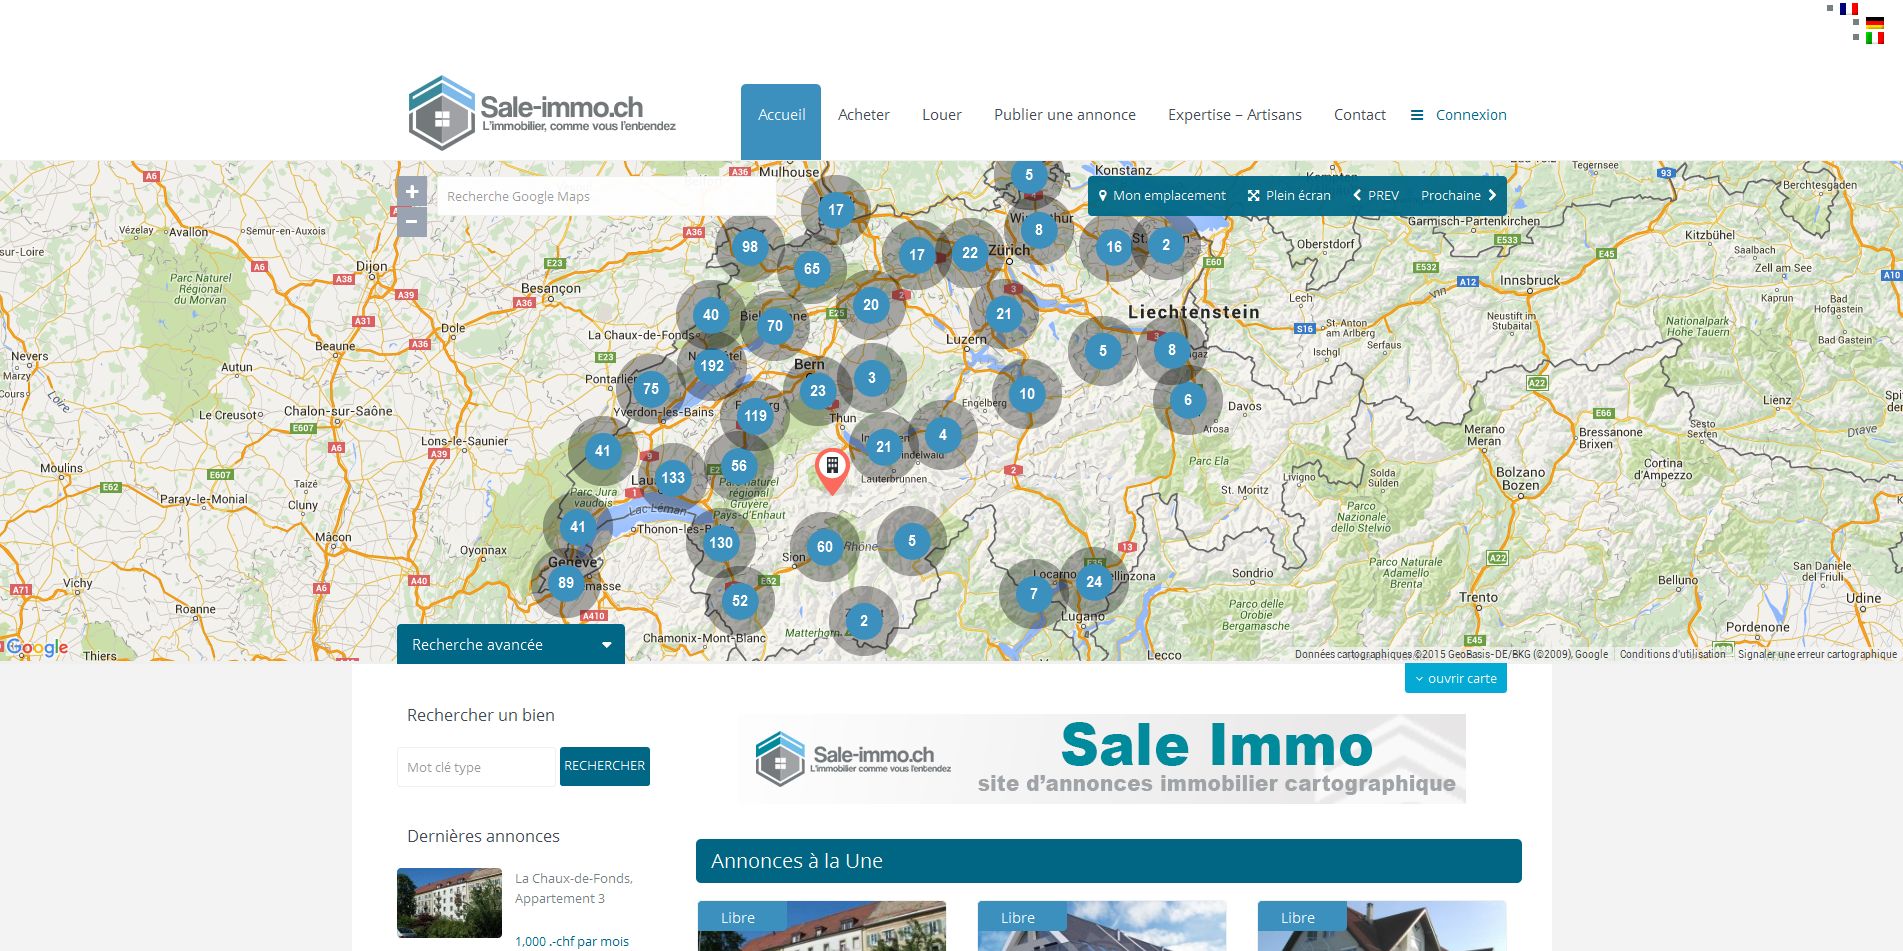Click Mon emplacement map button

pos(1161,196)
